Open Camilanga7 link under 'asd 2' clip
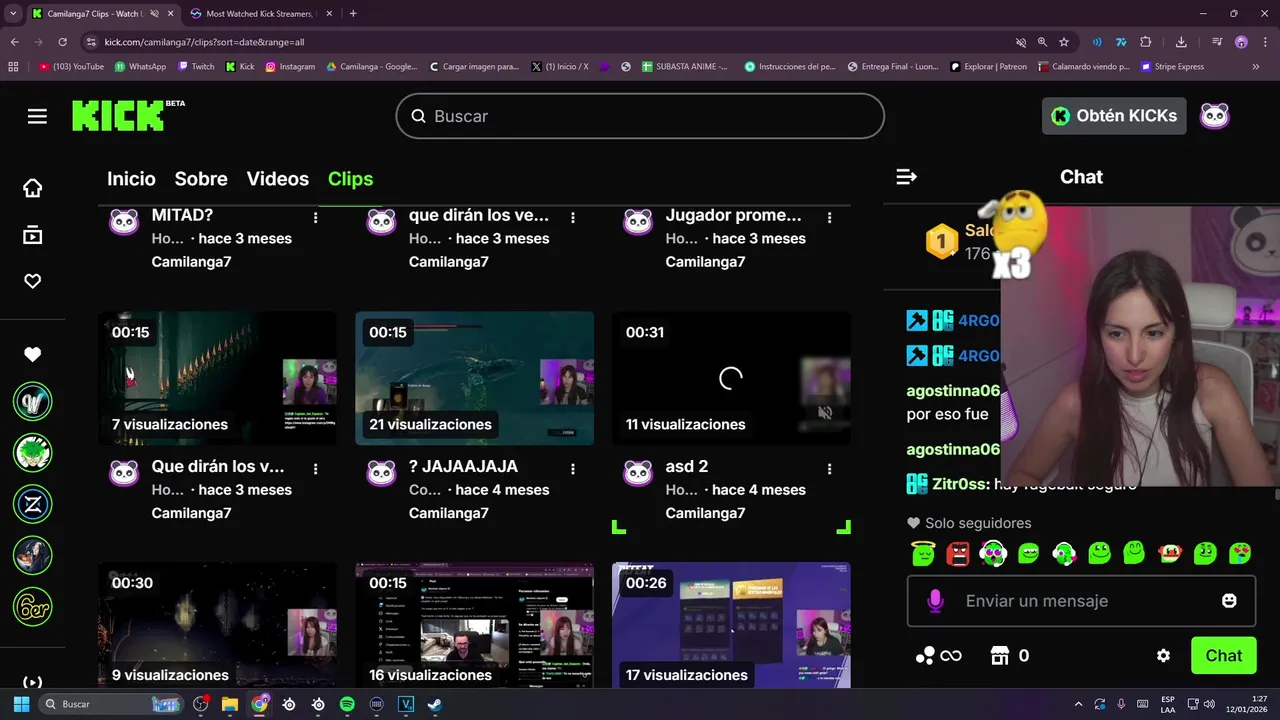1280x720 pixels. point(705,513)
